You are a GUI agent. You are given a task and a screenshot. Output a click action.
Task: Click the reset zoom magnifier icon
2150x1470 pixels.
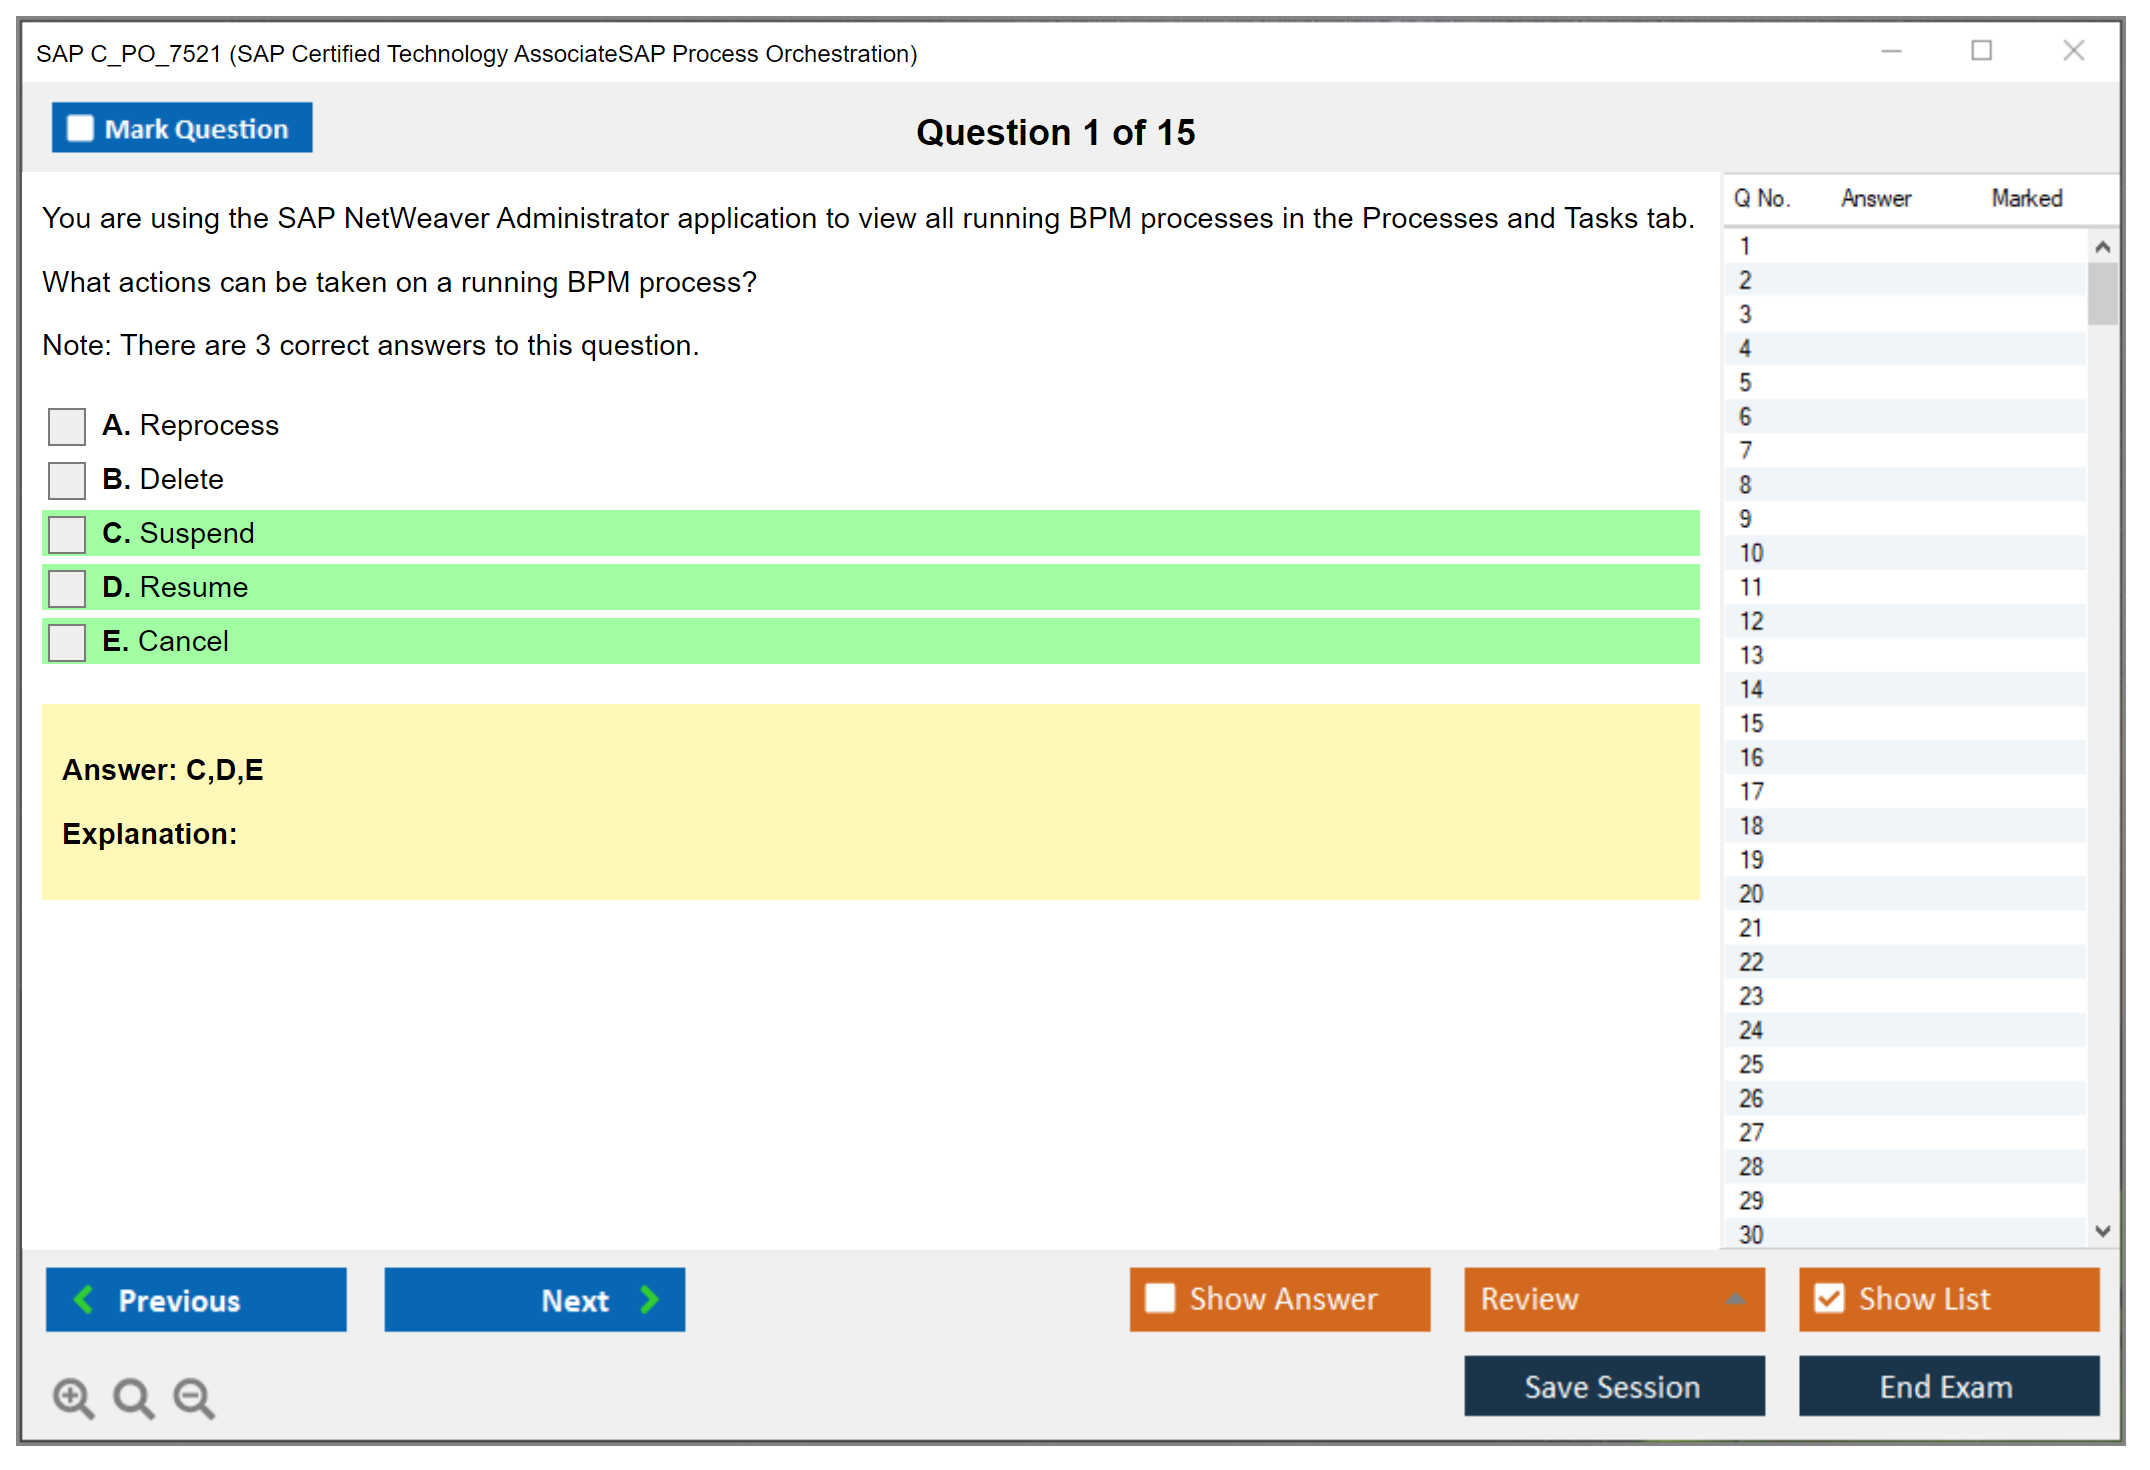tap(133, 1398)
